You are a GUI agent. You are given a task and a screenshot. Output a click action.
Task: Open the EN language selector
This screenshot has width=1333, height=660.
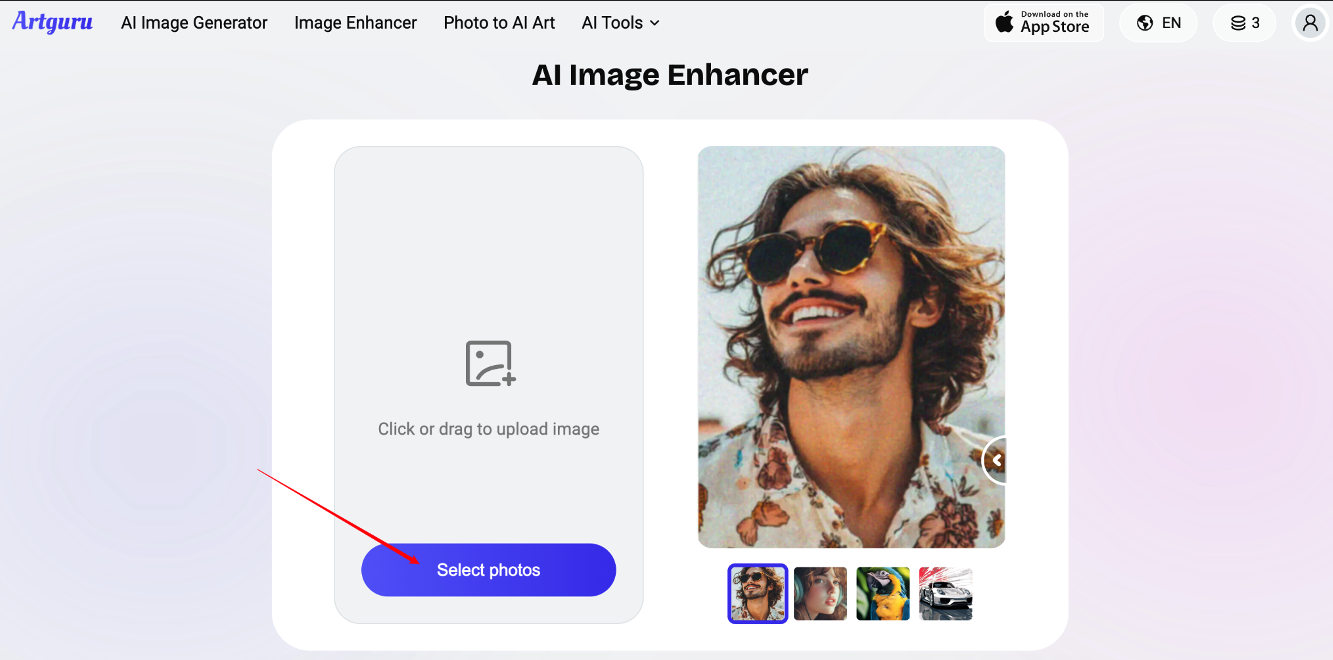tap(1159, 23)
